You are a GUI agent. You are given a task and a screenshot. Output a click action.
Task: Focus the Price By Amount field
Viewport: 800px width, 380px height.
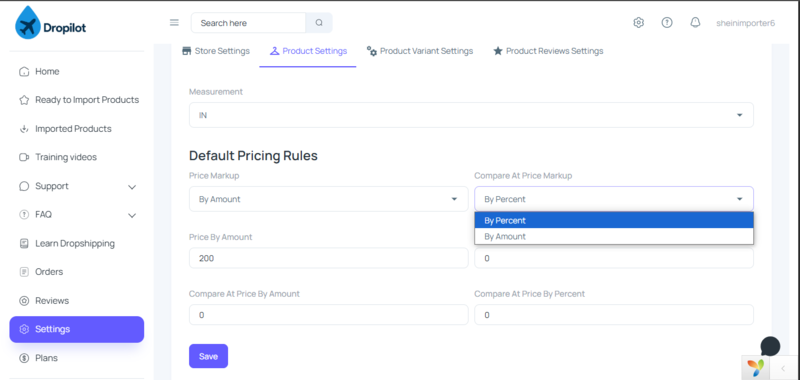point(329,258)
